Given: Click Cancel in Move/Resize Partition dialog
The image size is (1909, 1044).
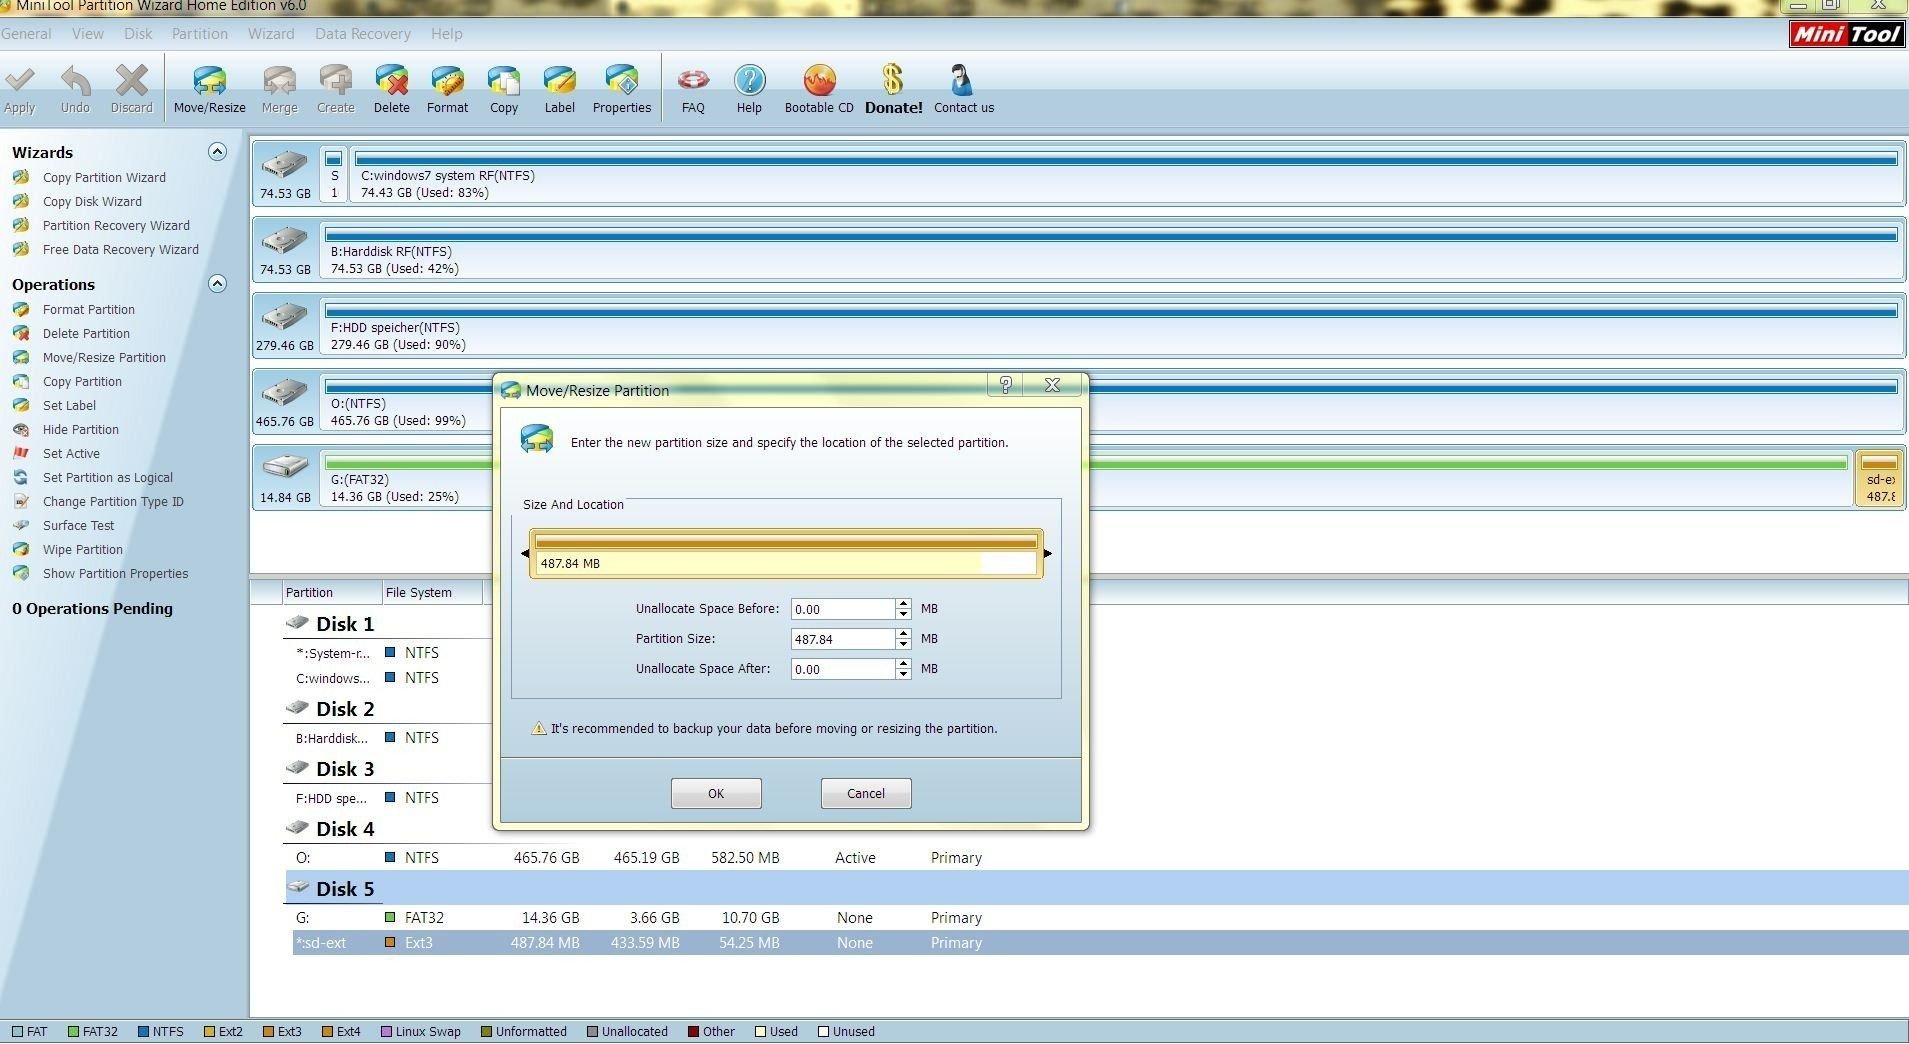Looking at the screenshot, I should tap(866, 793).
